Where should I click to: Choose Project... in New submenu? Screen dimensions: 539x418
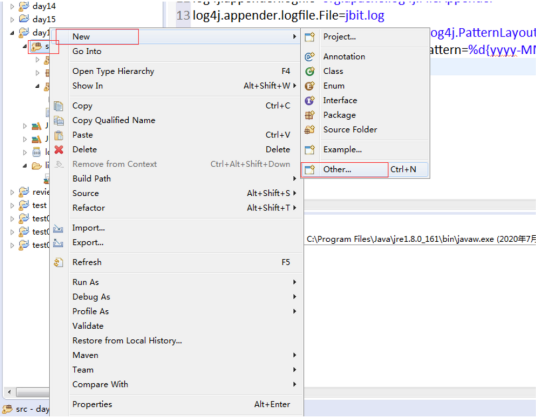365,37
